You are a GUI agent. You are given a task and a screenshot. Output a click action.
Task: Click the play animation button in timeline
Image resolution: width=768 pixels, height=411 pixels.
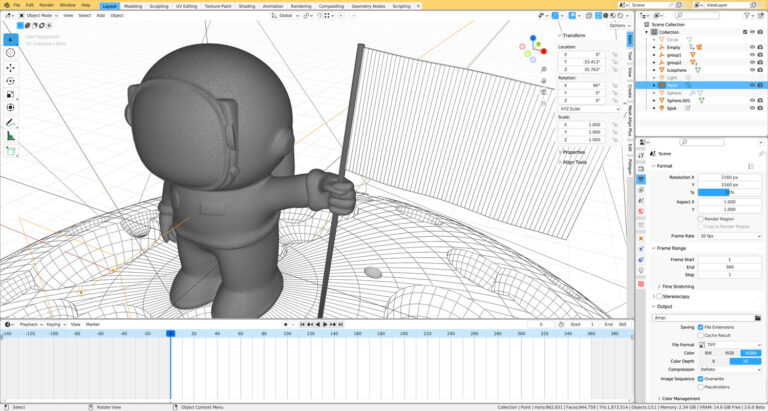(324, 324)
